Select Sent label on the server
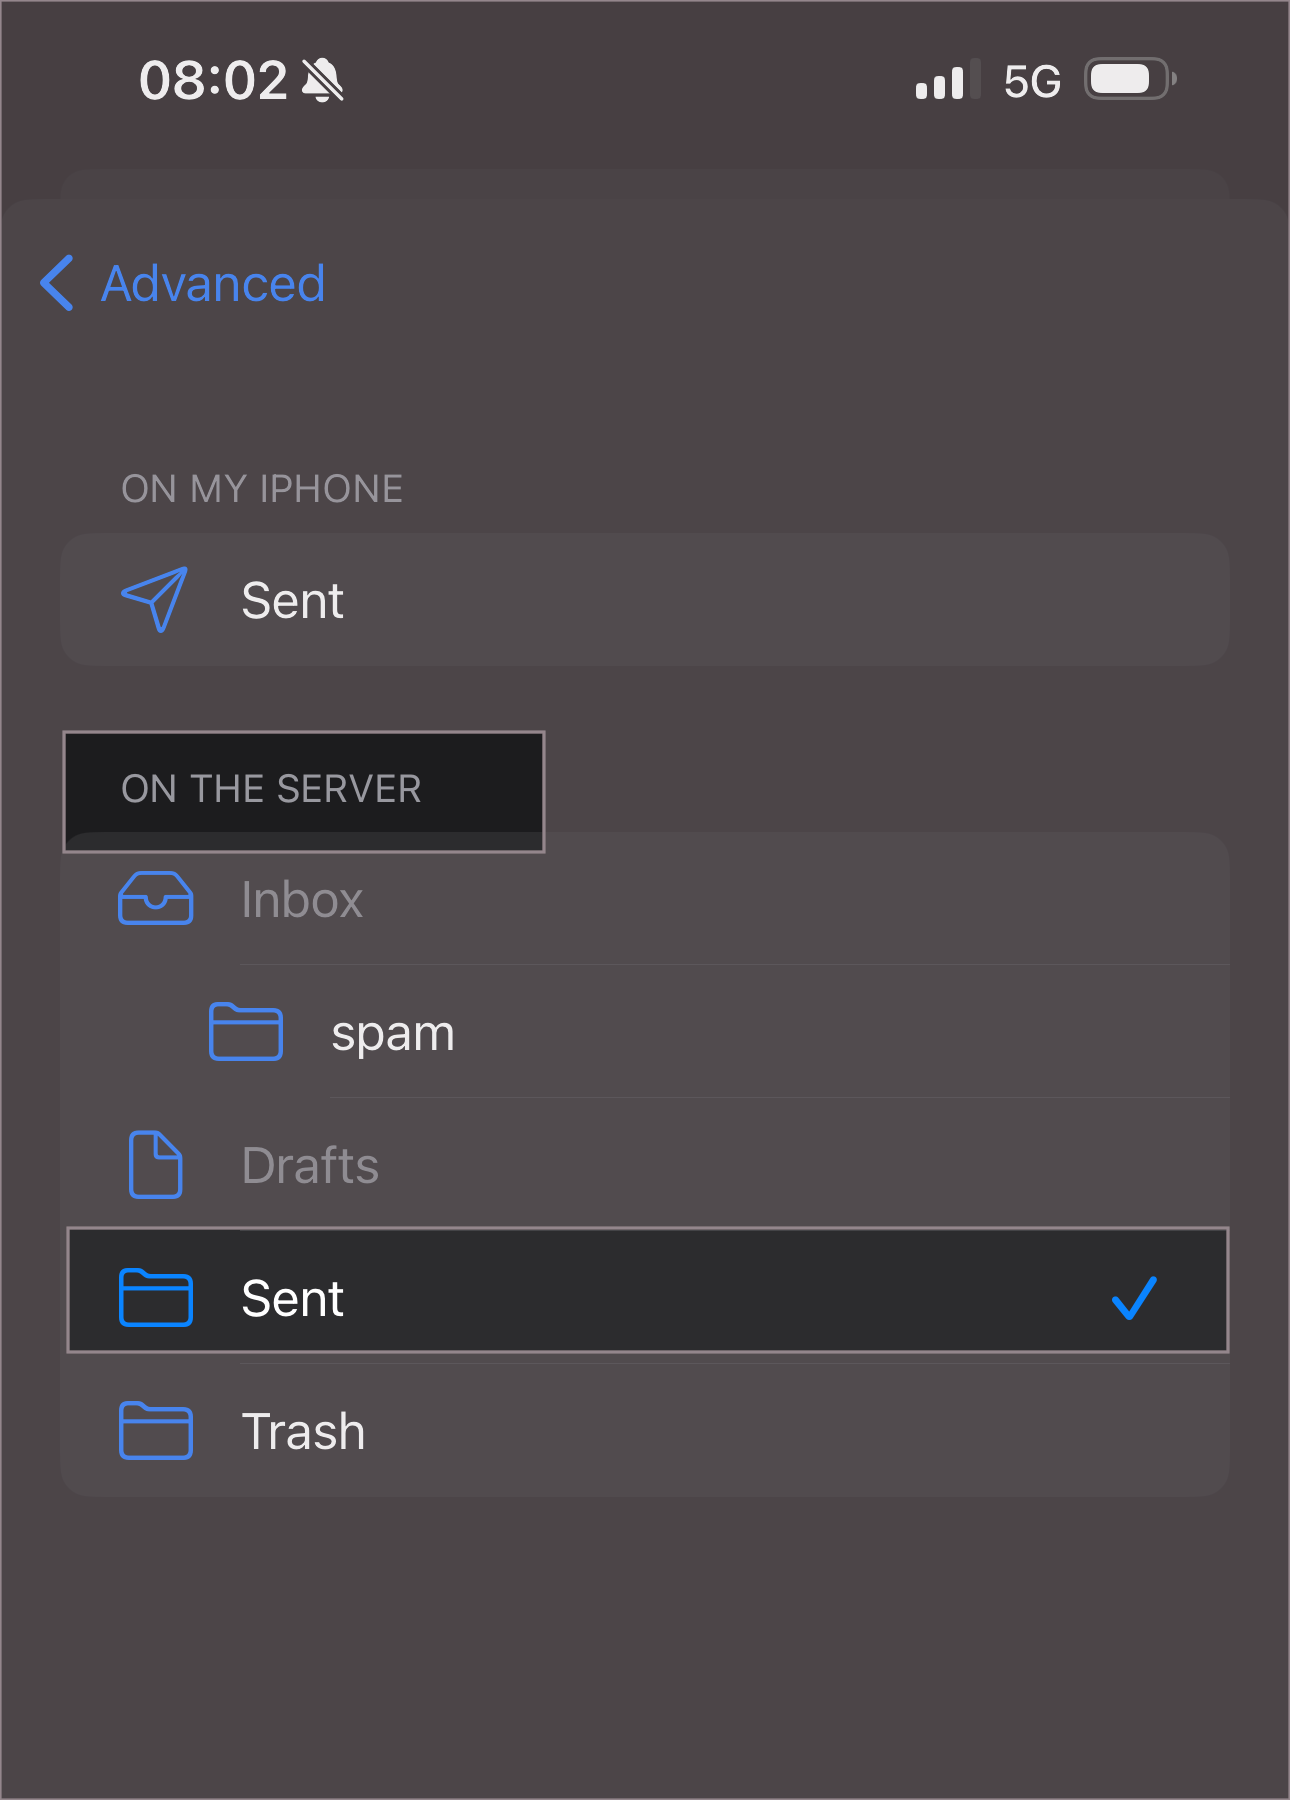1290x1800 pixels. [x=292, y=1299]
